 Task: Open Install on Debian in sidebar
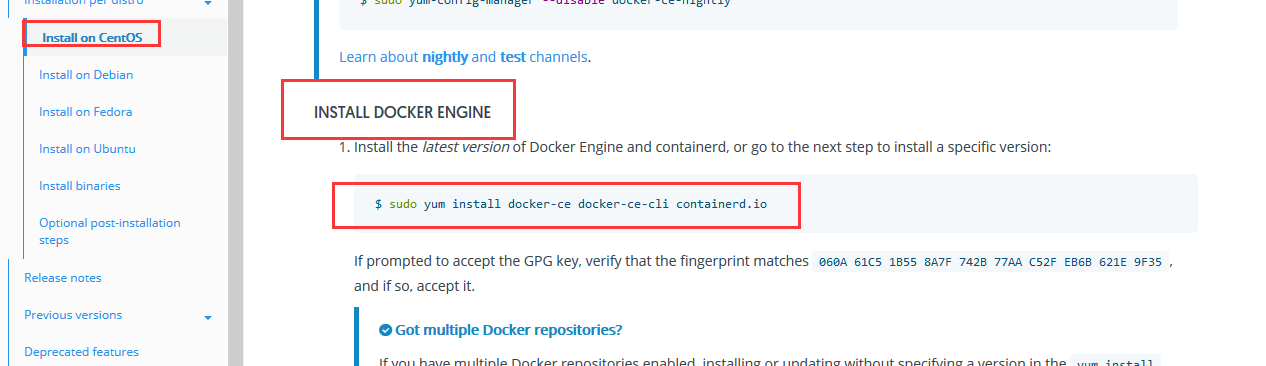point(86,75)
